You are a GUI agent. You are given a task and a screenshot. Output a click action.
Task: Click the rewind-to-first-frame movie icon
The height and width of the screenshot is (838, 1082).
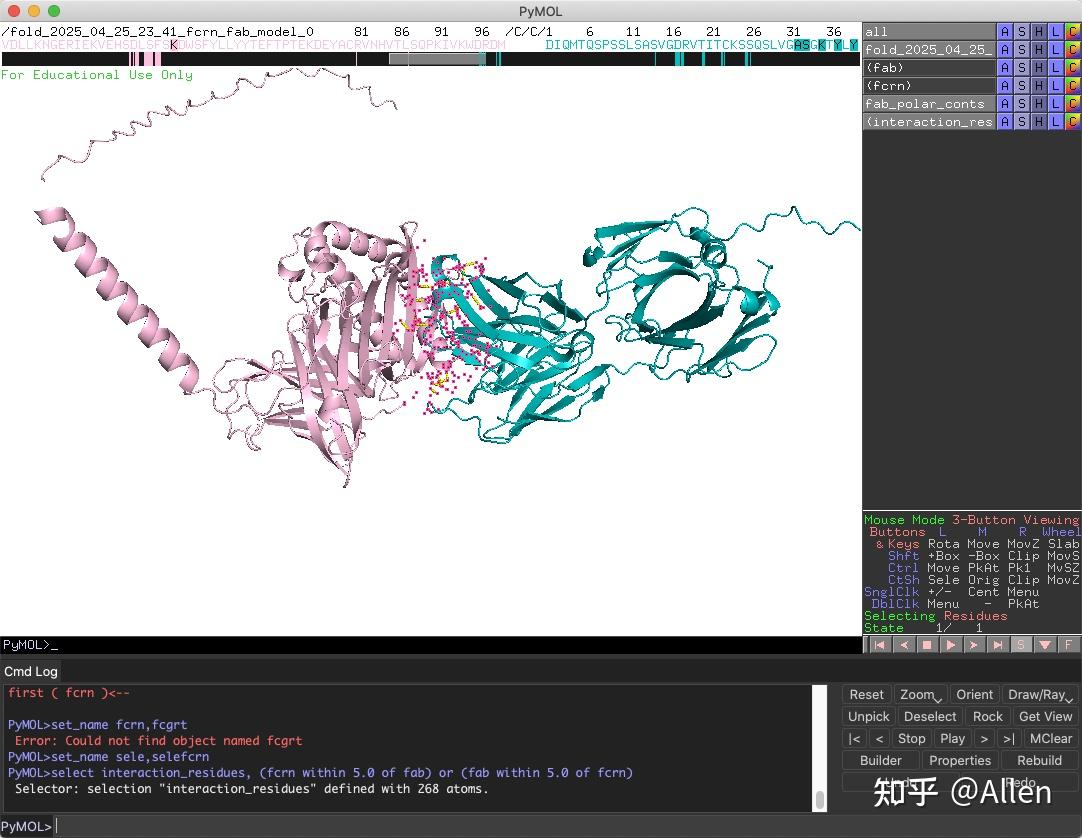click(x=878, y=644)
